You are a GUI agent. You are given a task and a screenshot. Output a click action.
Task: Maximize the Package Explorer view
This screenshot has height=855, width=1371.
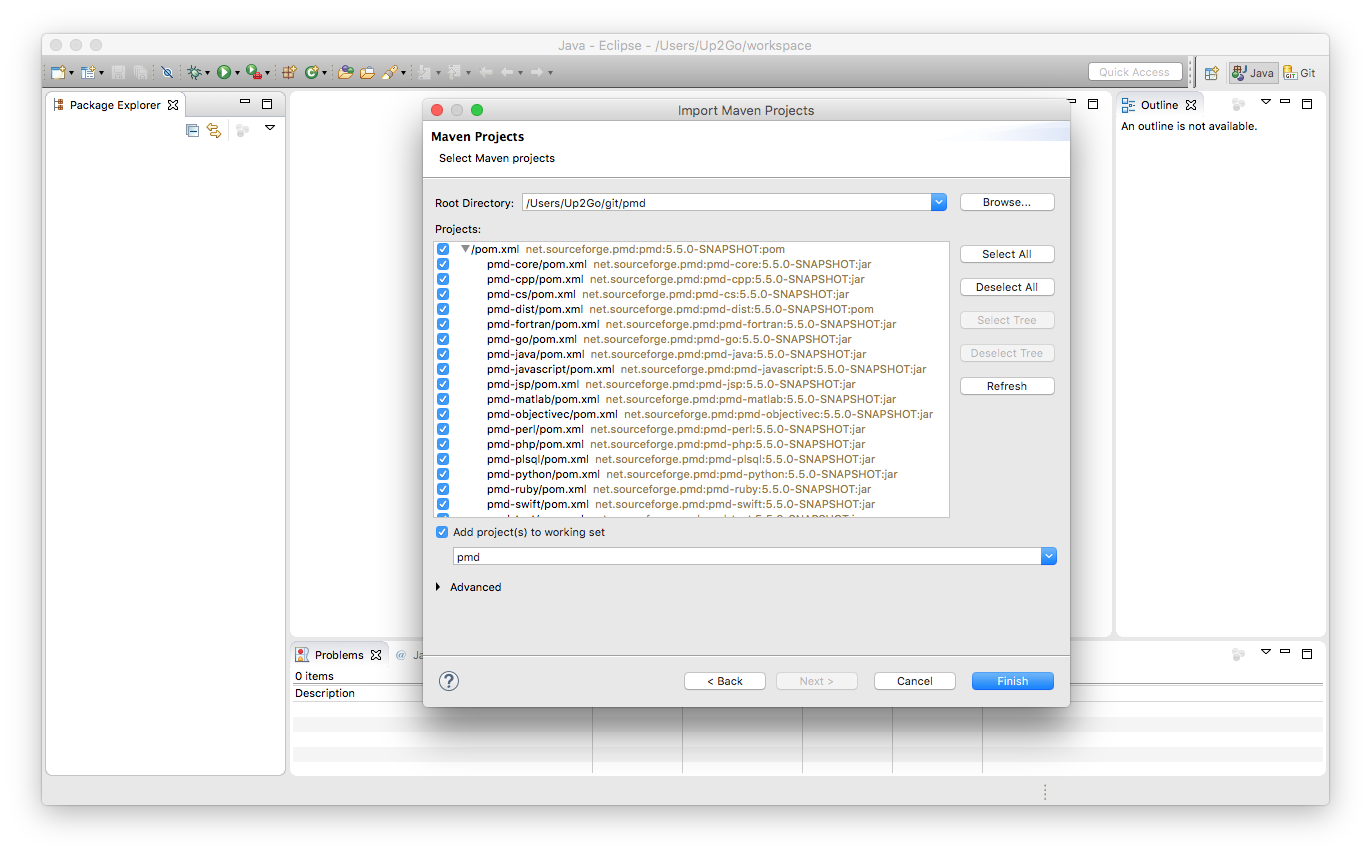click(267, 104)
